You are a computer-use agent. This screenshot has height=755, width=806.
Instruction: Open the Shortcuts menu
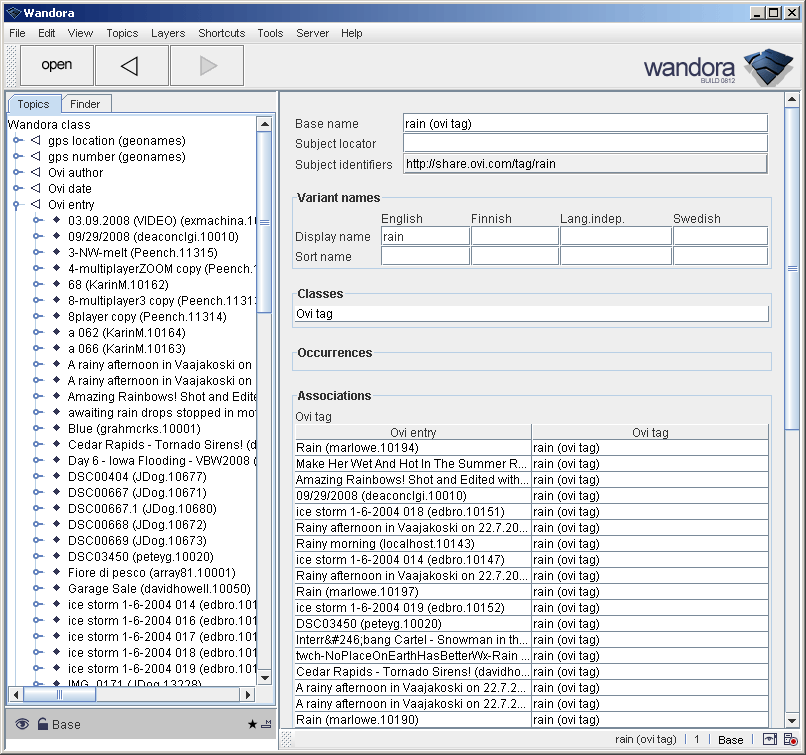(x=221, y=33)
